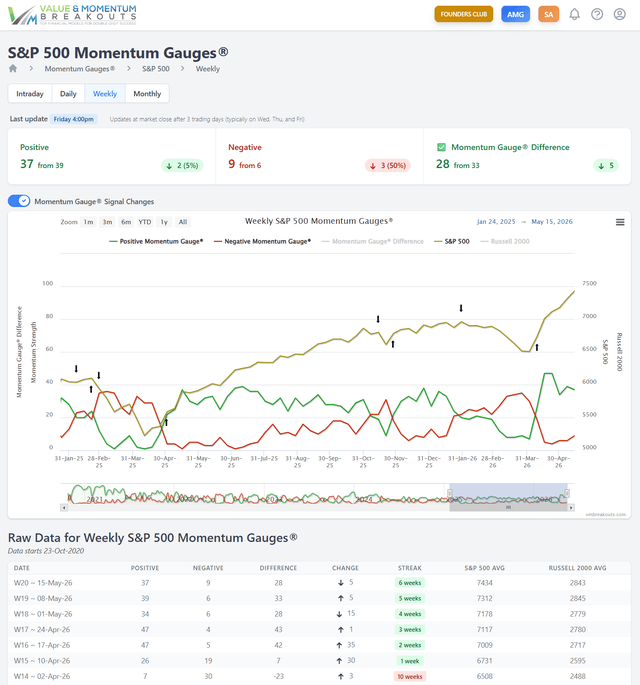640x685 pixels.
Task: Set chart zoom to YTD
Action: [145, 222]
